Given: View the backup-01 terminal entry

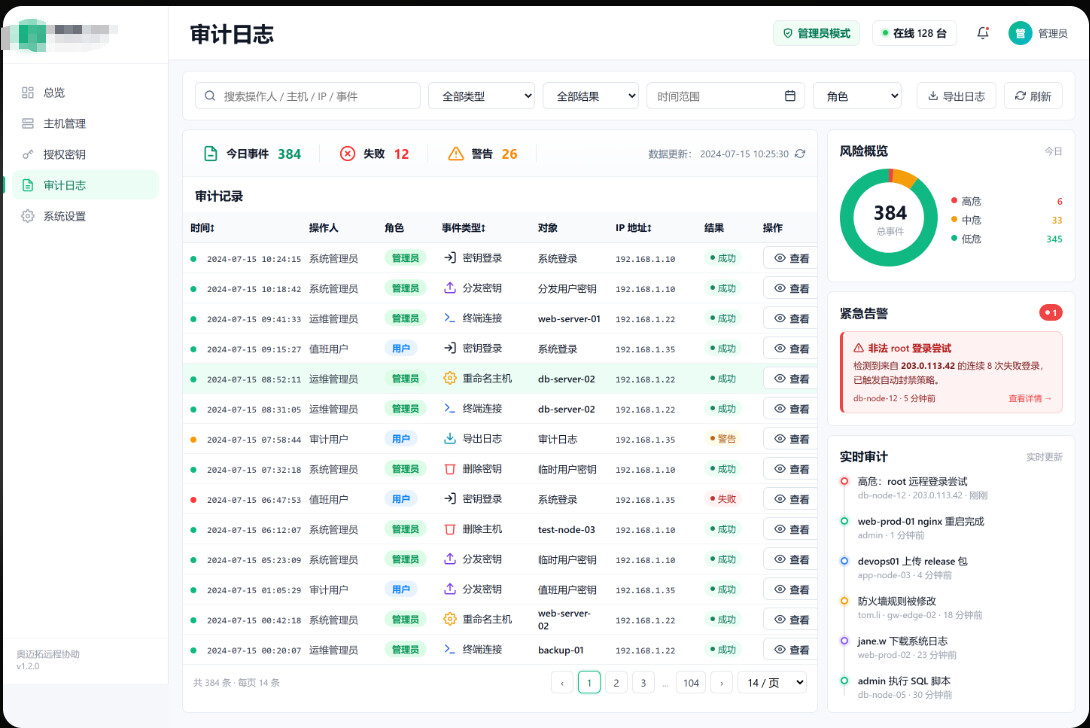Looking at the screenshot, I should (791, 649).
